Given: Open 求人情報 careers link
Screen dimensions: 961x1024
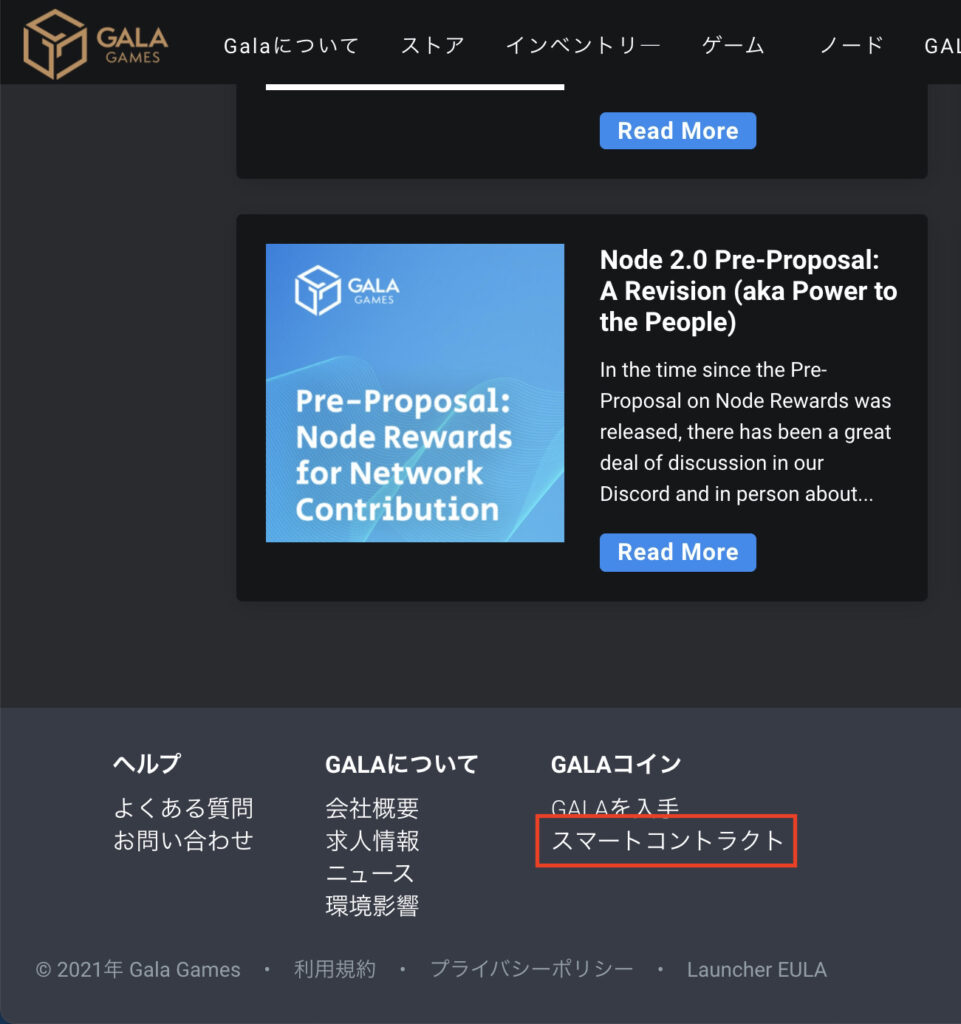Looking at the screenshot, I should 372,840.
